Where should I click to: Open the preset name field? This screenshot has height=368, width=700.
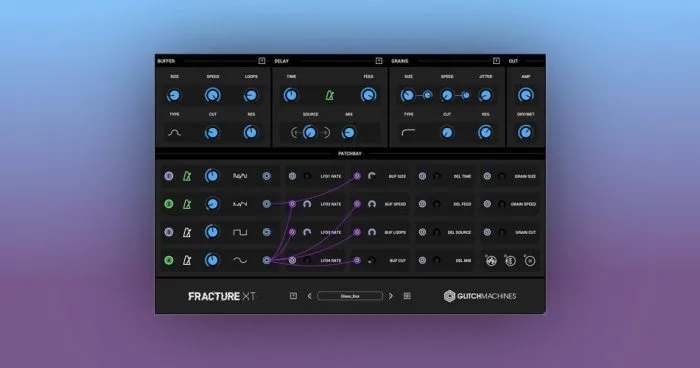pyautogui.click(x=350, y=296)
